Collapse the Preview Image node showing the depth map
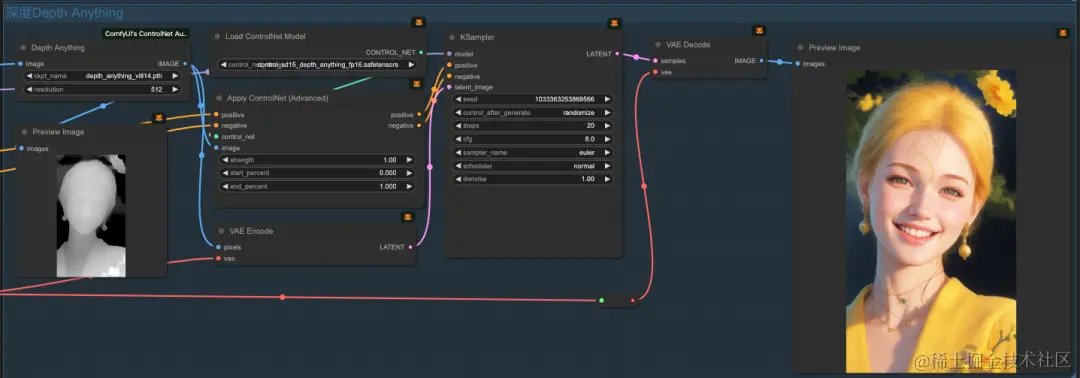1080x378 pixels. click(24, 132)
